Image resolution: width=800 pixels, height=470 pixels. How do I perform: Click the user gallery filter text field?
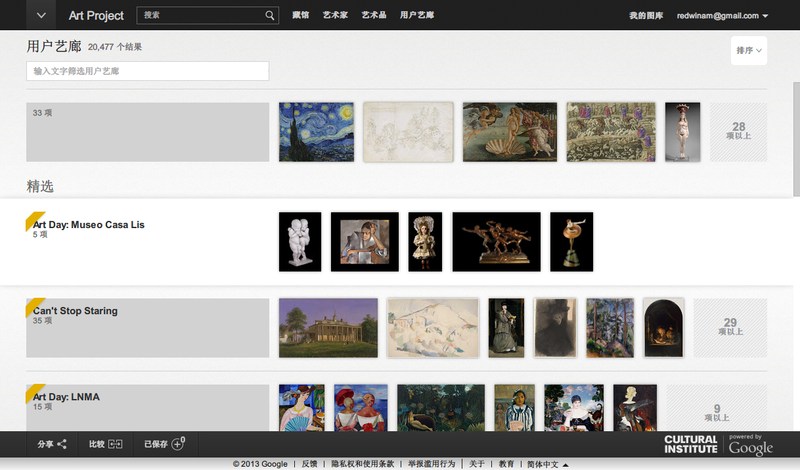pos(147,71)
